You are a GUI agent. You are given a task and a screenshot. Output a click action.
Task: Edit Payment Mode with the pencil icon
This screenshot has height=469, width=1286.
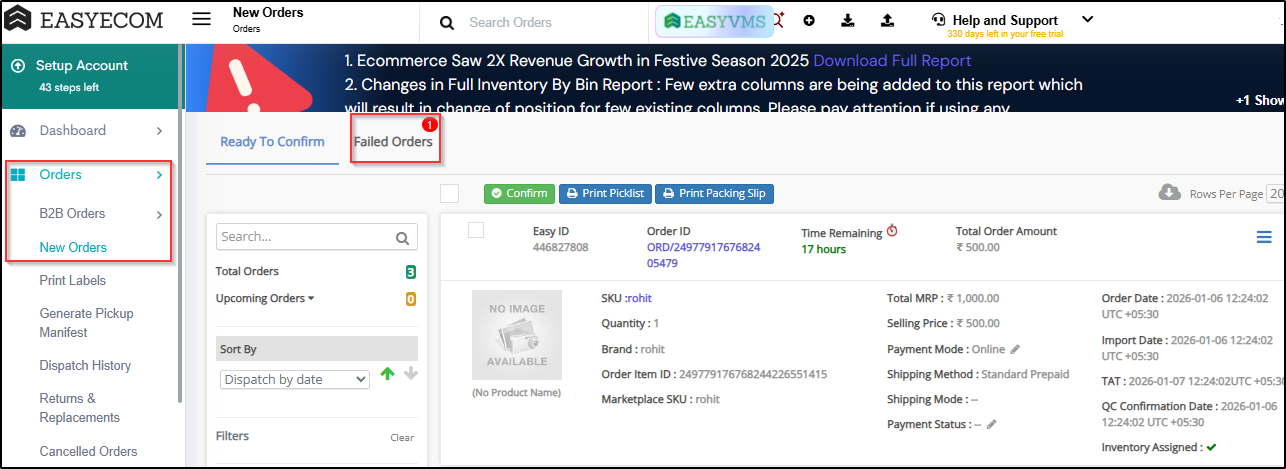click(x=1015, y=349)
